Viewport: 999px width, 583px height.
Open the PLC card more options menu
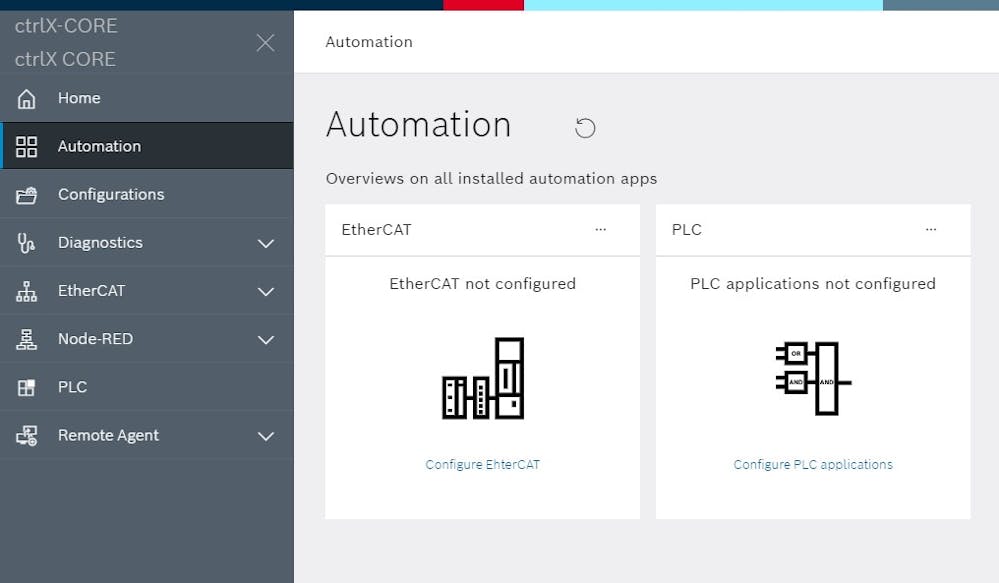tap(931, 229)
